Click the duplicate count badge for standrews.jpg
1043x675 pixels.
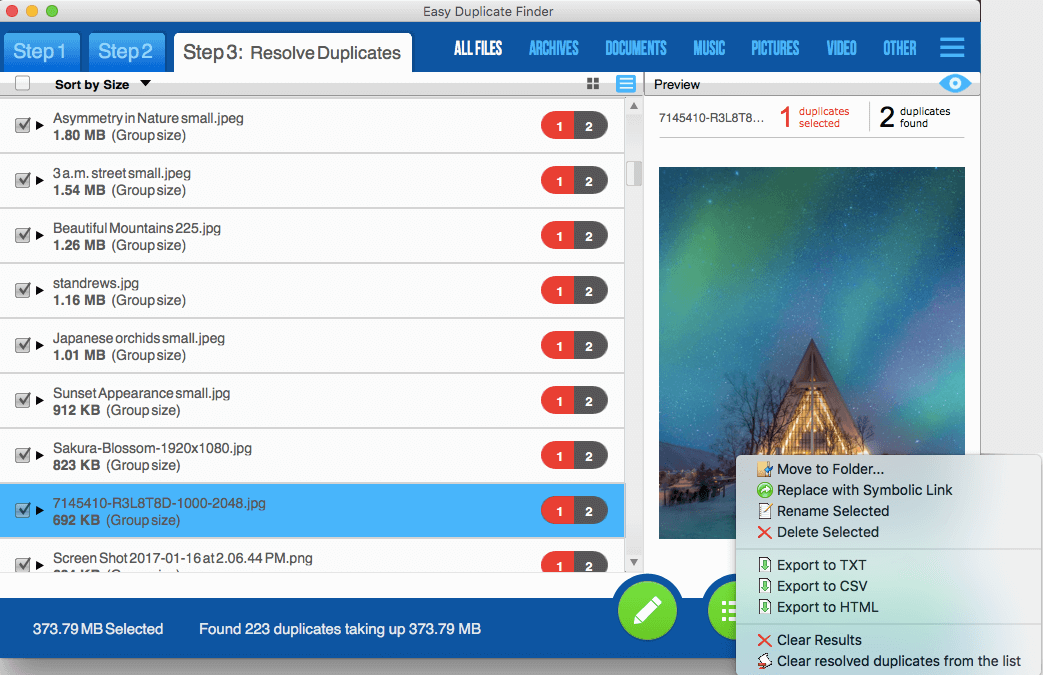(574, 291)
